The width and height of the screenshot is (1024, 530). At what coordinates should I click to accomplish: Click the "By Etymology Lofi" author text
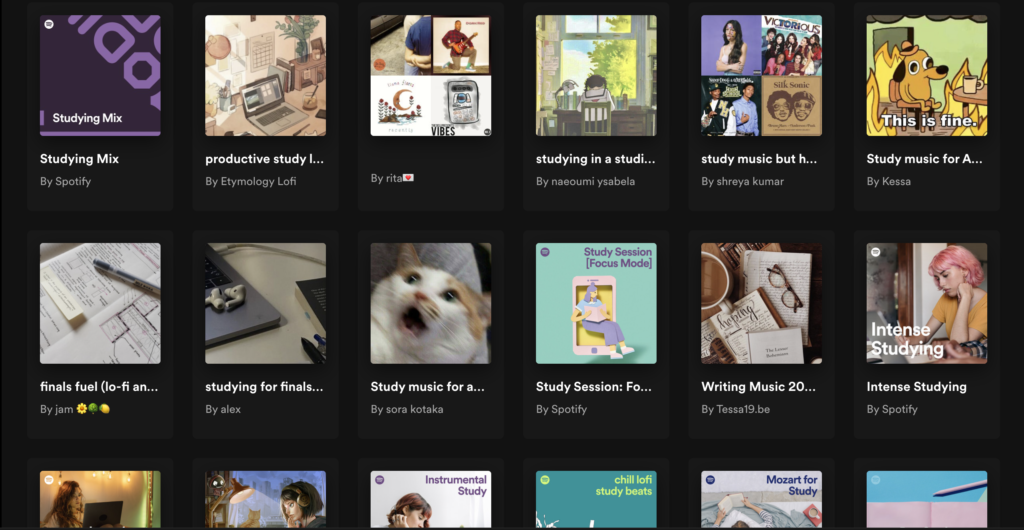pos(251,181)
